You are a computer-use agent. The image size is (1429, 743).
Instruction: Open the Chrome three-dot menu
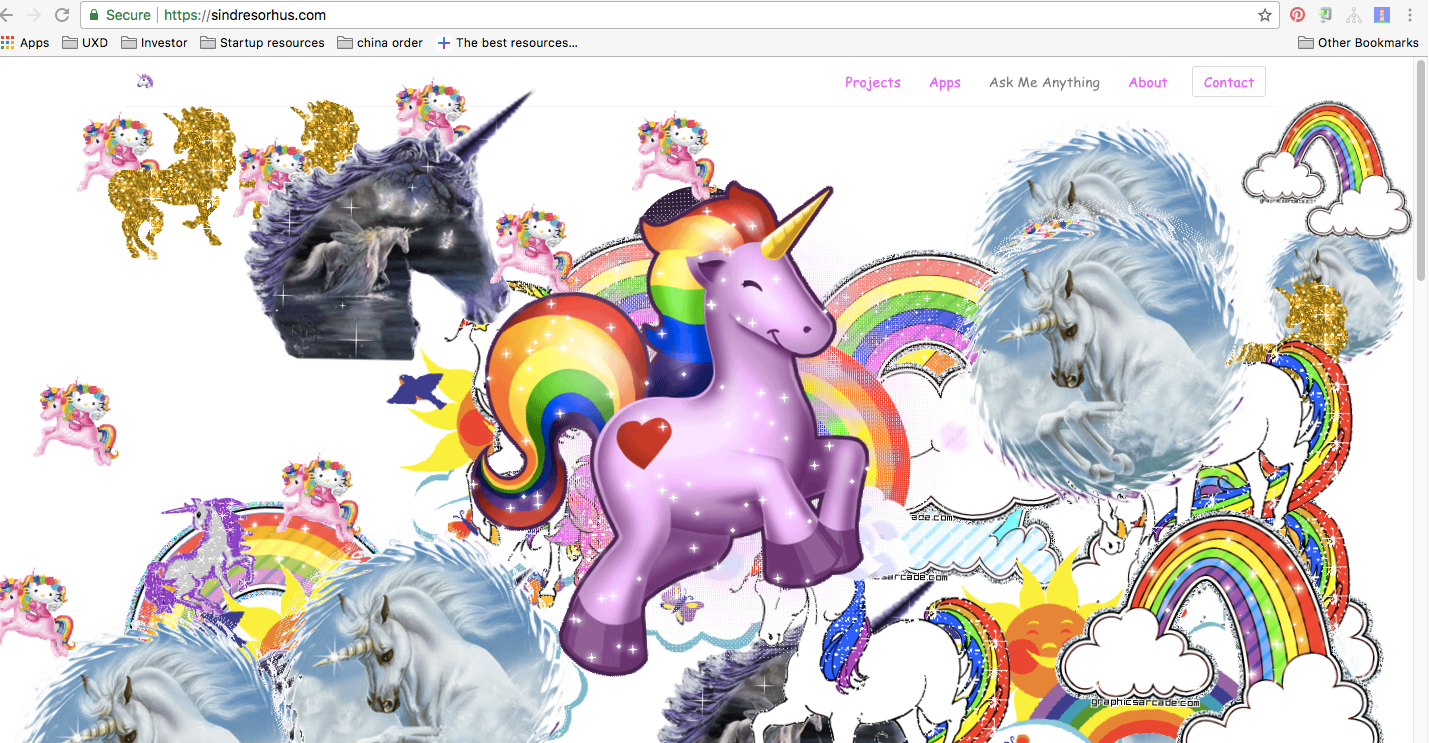point(1409,15)
